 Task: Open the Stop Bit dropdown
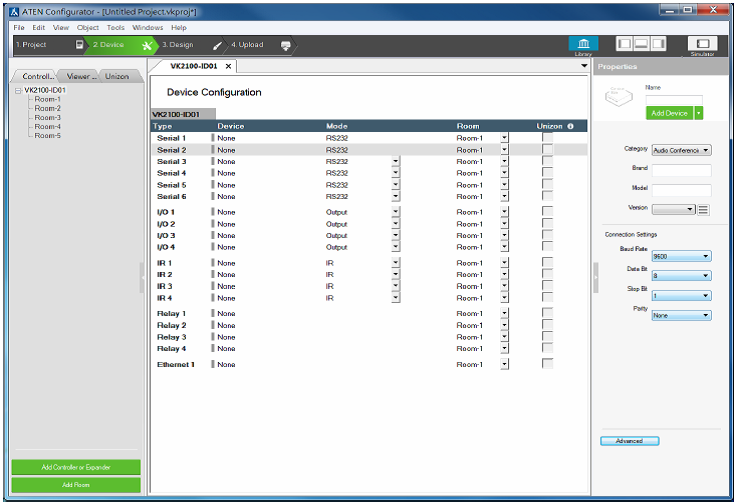pyautogui.click(x=682, y=296)
